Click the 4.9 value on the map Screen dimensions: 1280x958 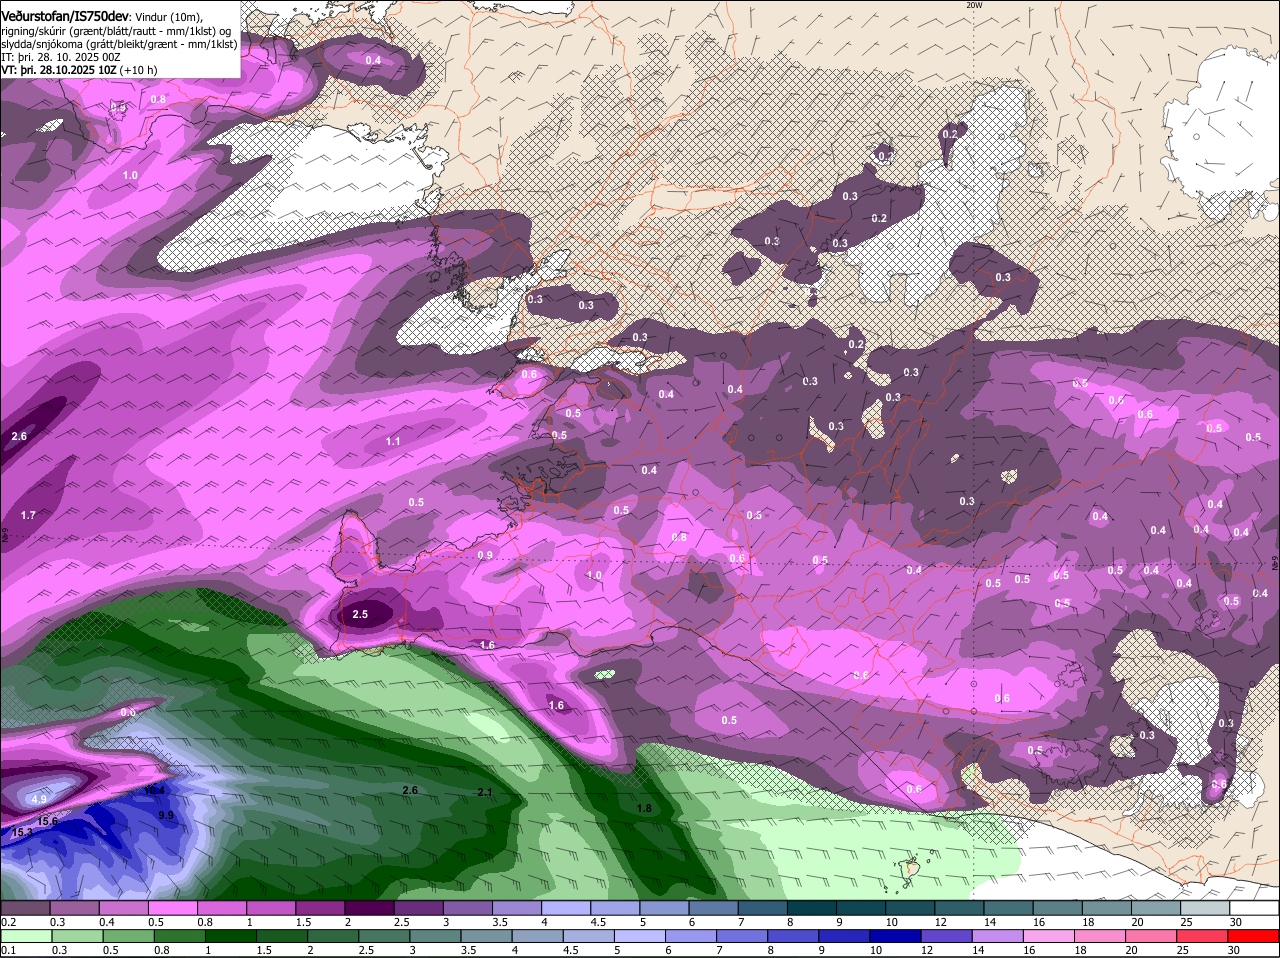39,799
